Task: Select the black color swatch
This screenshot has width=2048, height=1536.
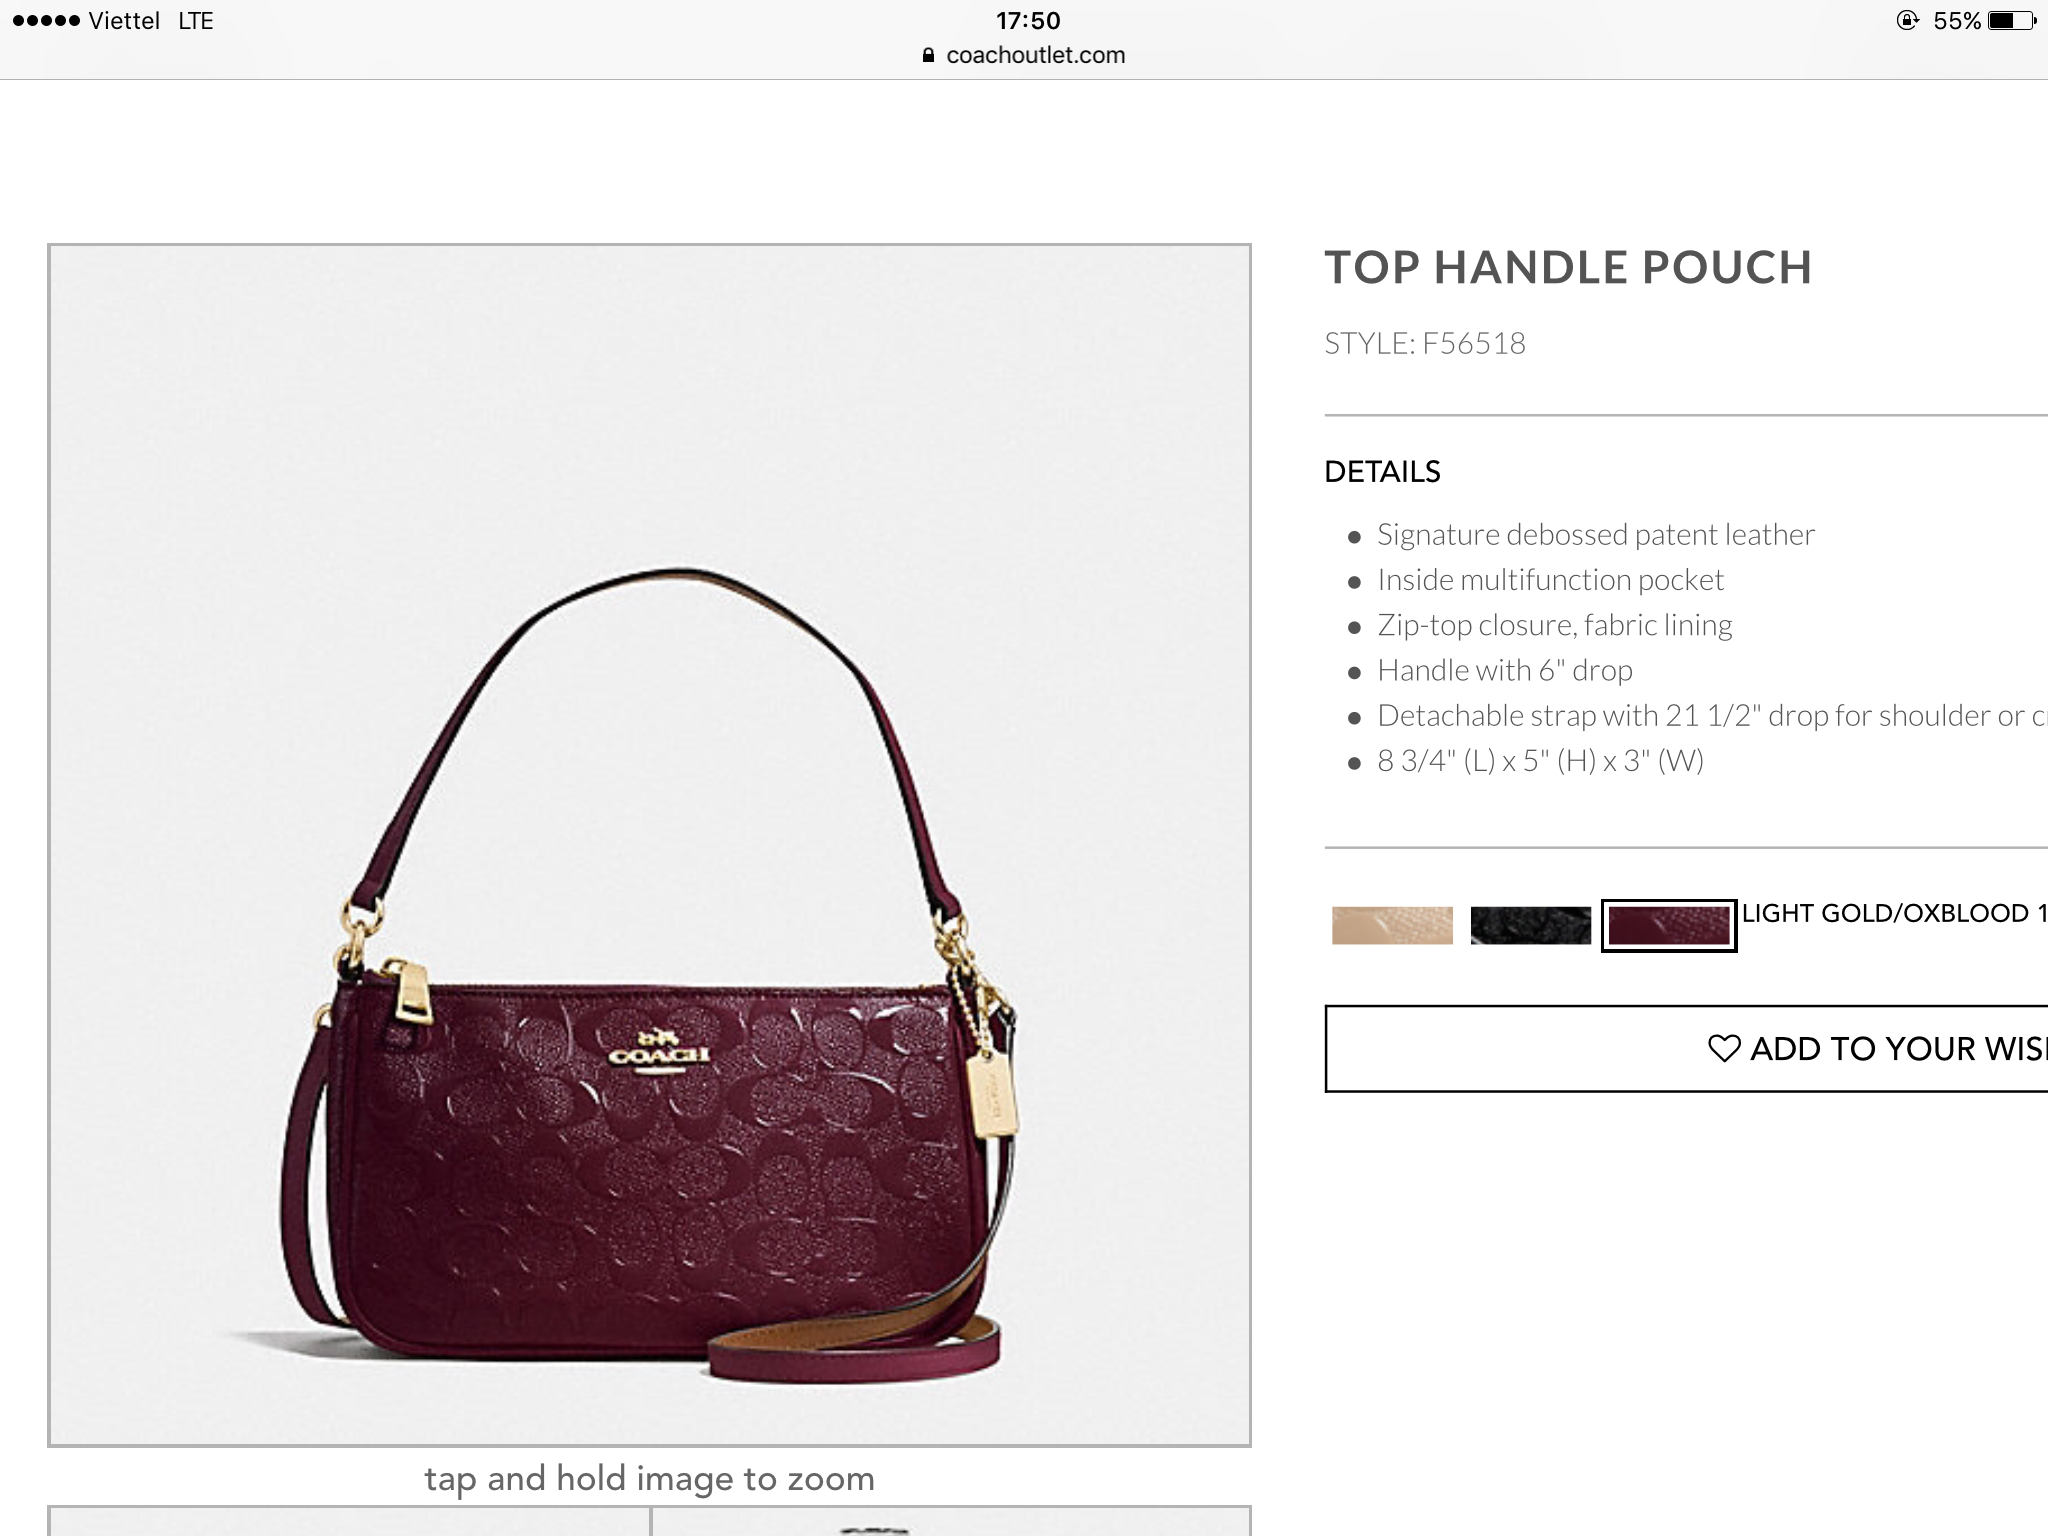Action: pos(1530,925)
